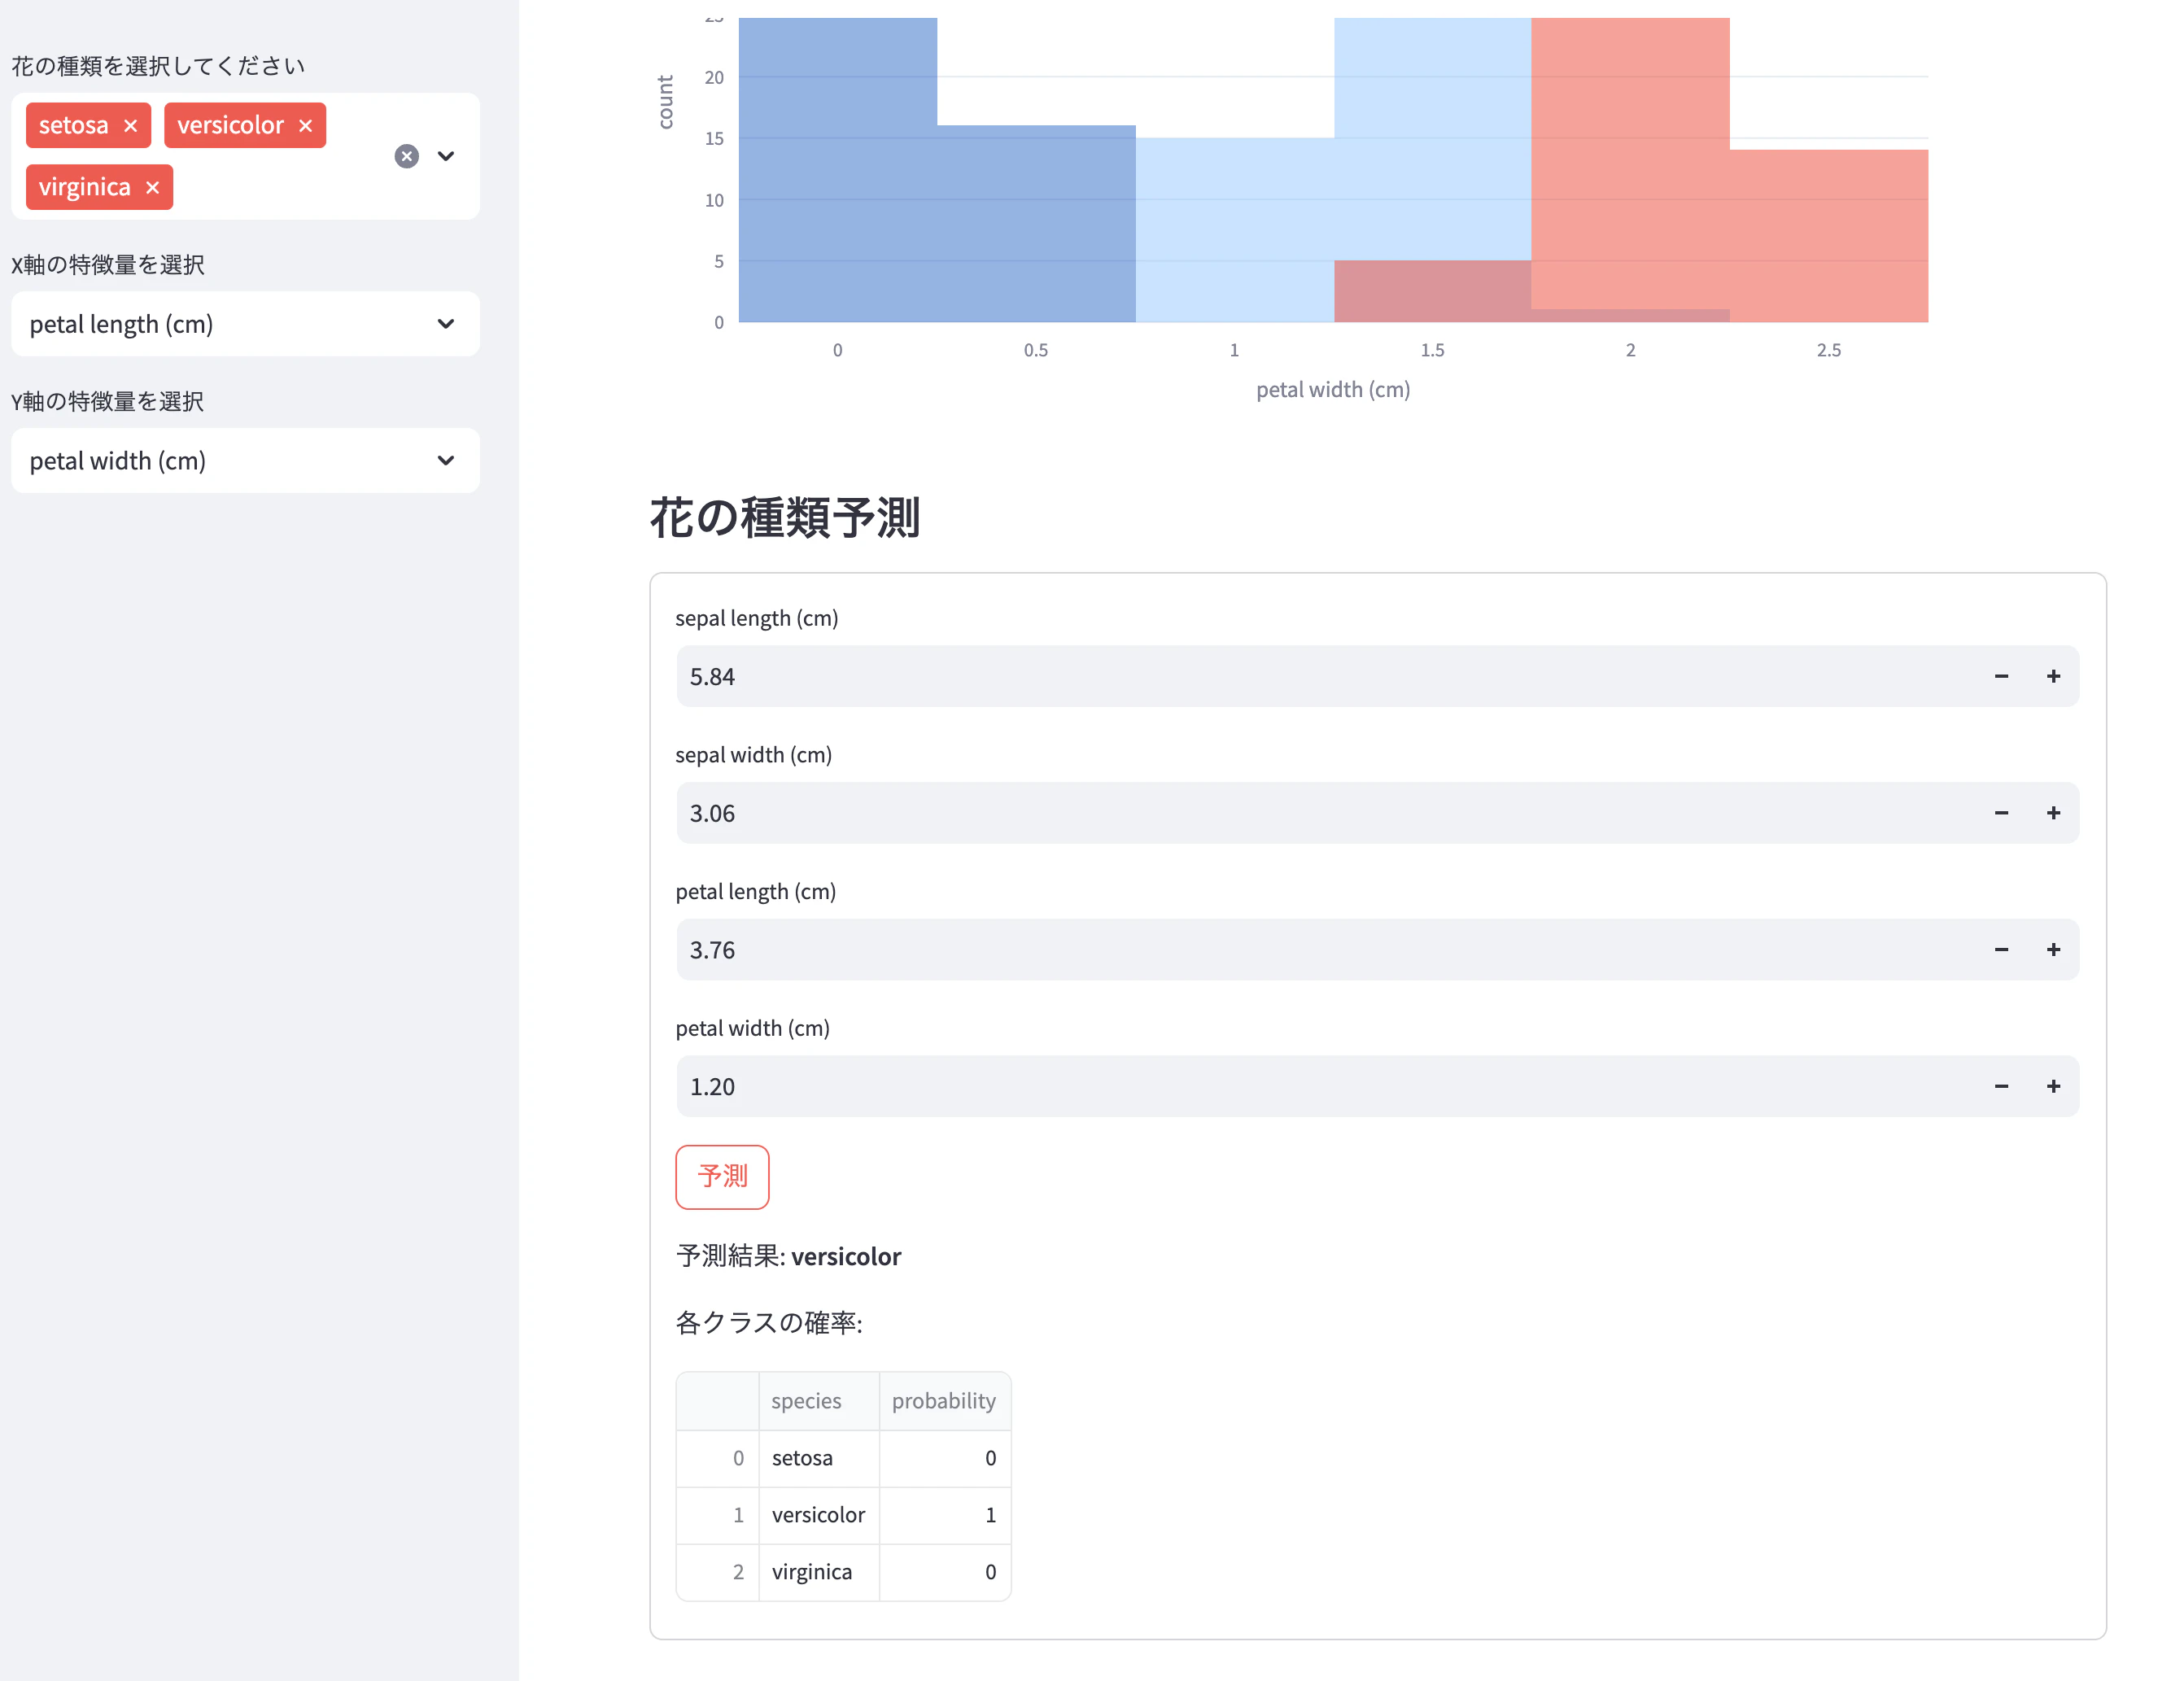Expand the flower species multiselect dropdown
The image size is (2184, 1681).
446,156
